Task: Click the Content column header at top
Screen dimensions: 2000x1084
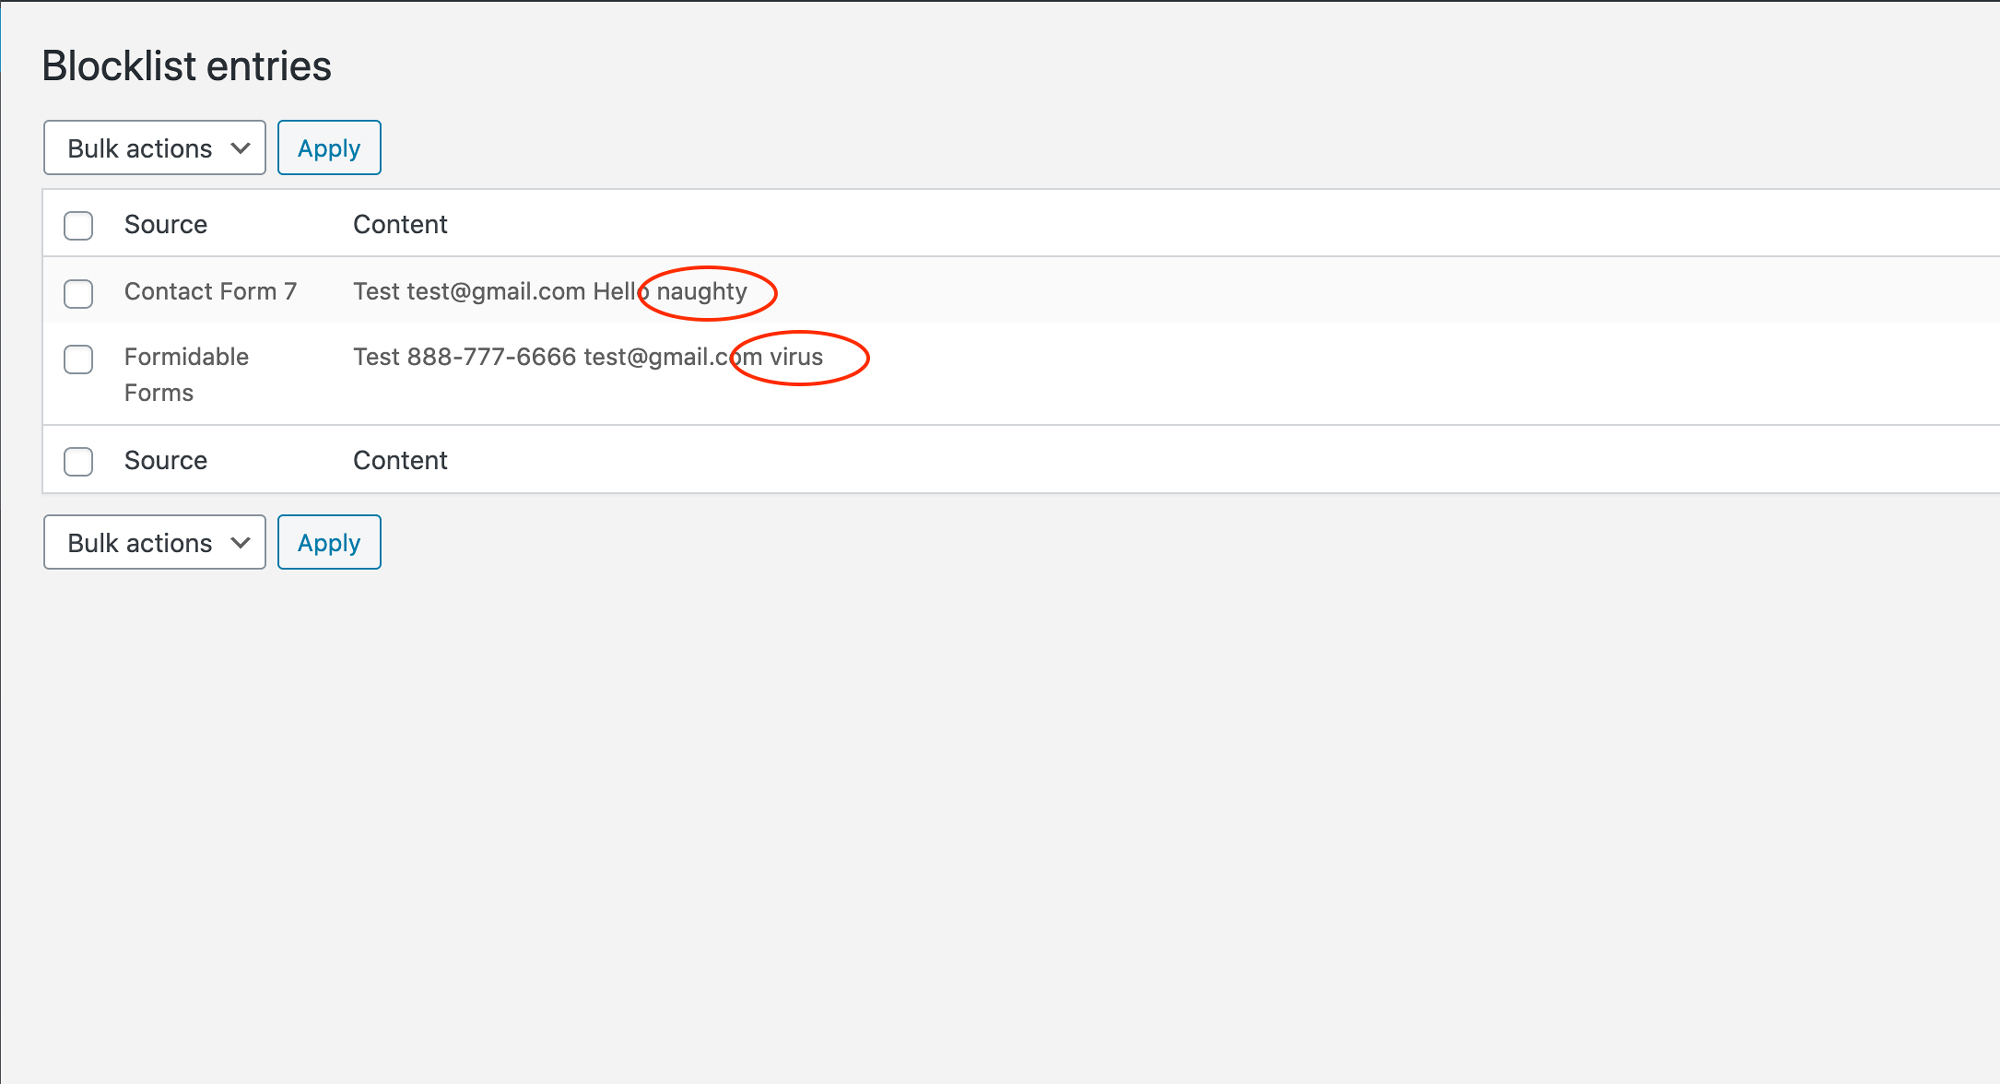Action: (x=400, y=224)
